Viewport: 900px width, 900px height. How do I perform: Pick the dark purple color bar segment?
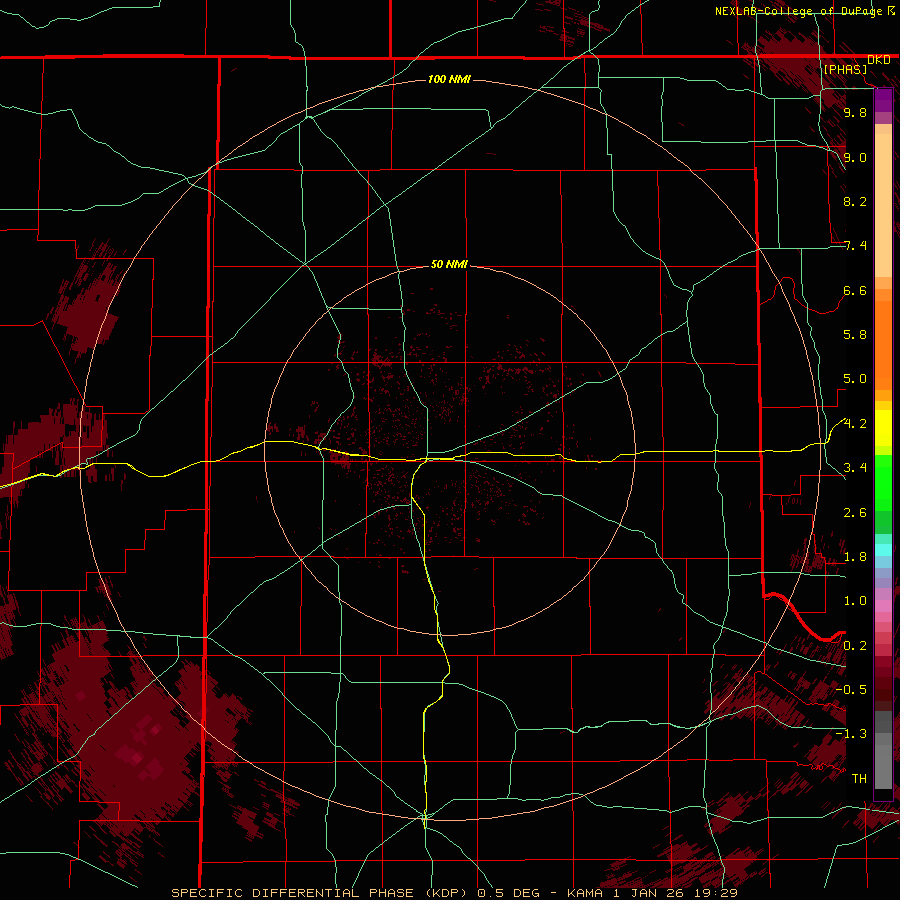[883, 100]
